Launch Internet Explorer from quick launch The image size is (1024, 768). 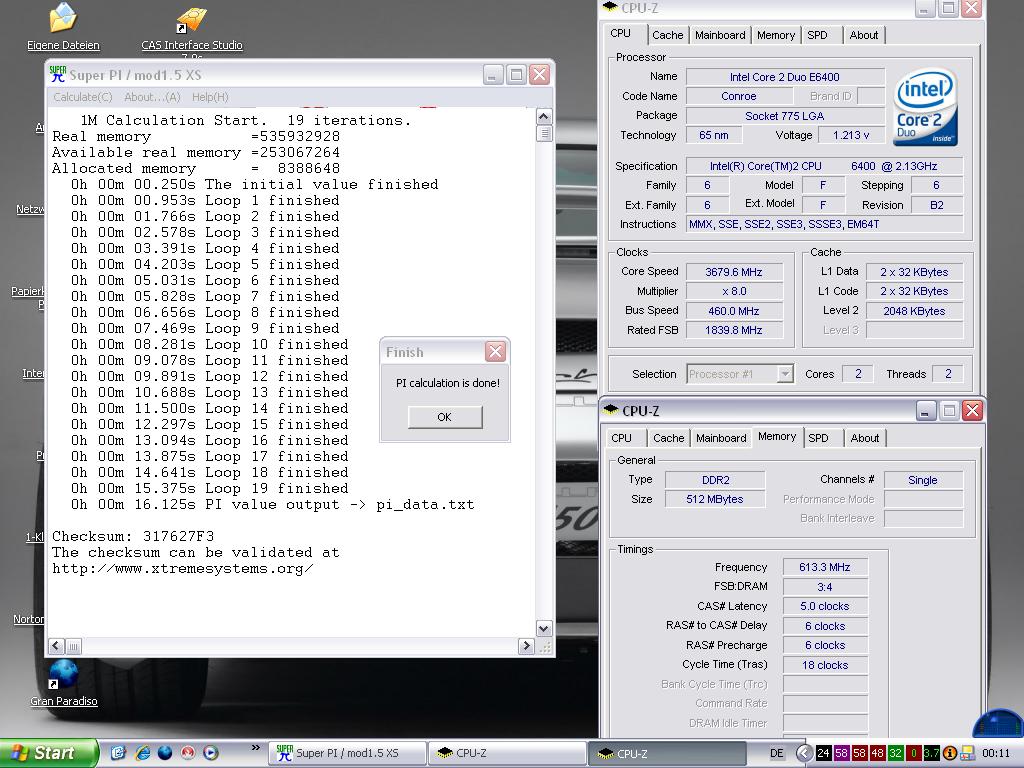142,753
